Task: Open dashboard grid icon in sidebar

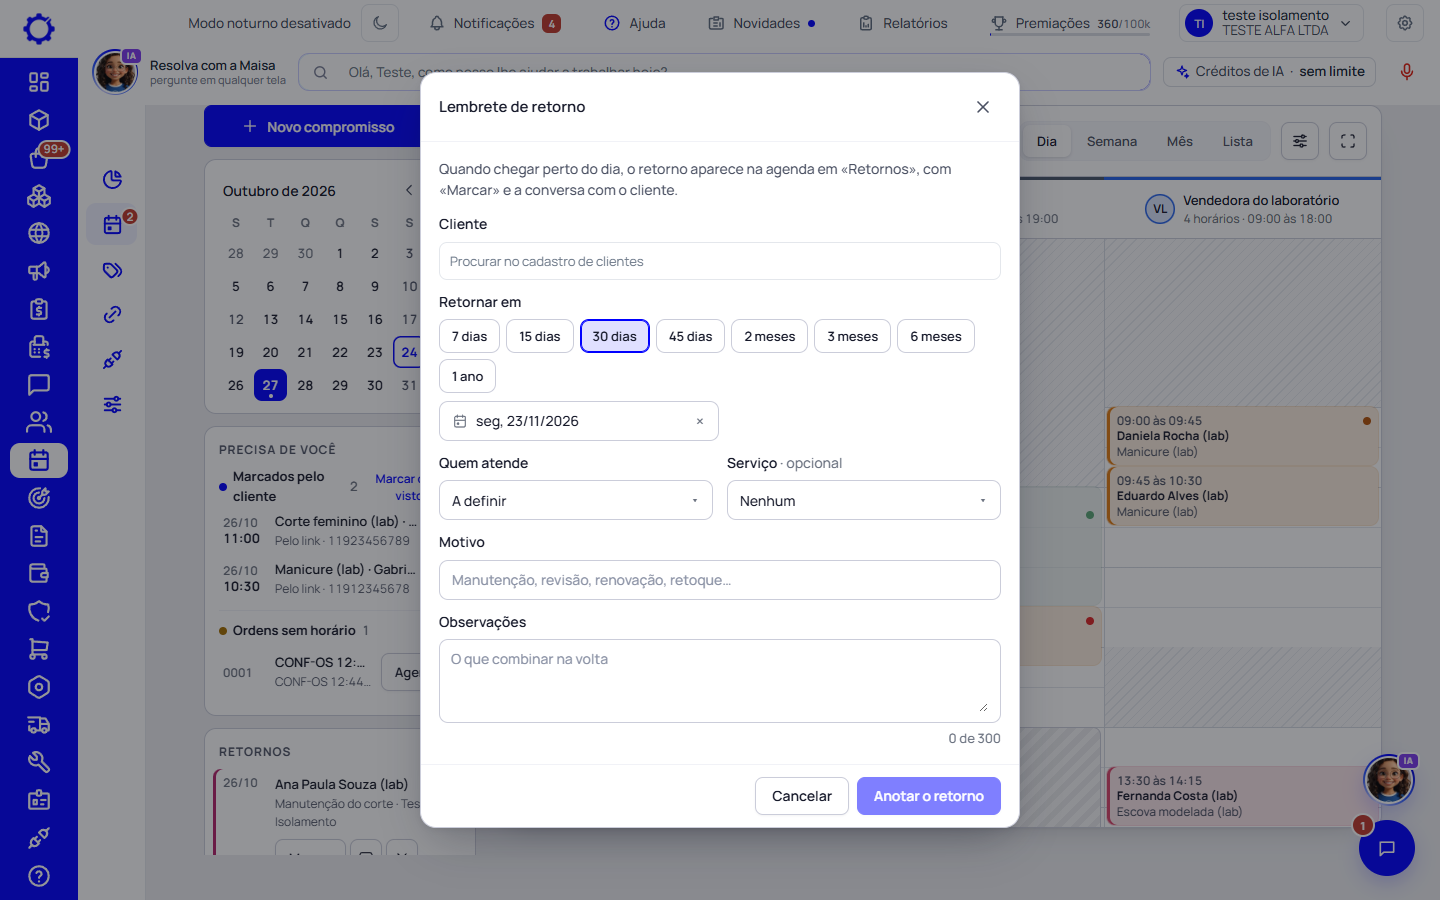Action: [x=39, y=82]
